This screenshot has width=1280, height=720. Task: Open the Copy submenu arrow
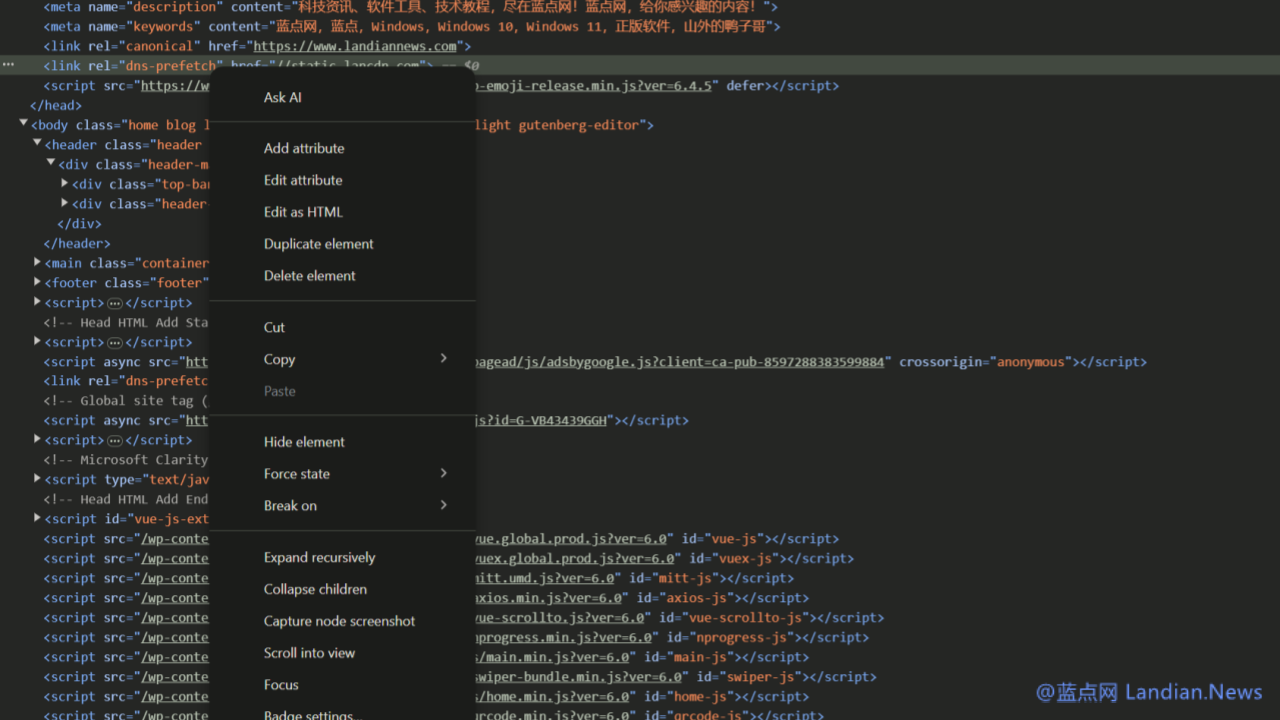coord(444,358)
